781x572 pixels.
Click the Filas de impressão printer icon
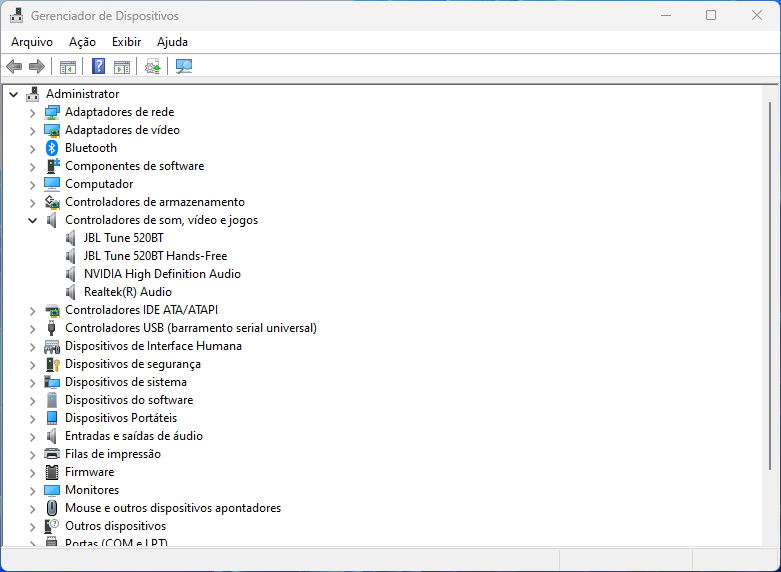click(x=52, y=454)
